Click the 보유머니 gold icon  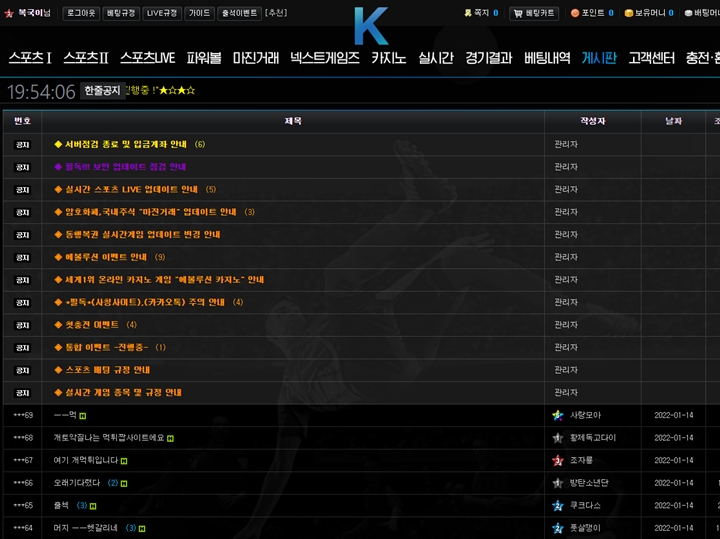pyautogui.click(x=629, y=13)
